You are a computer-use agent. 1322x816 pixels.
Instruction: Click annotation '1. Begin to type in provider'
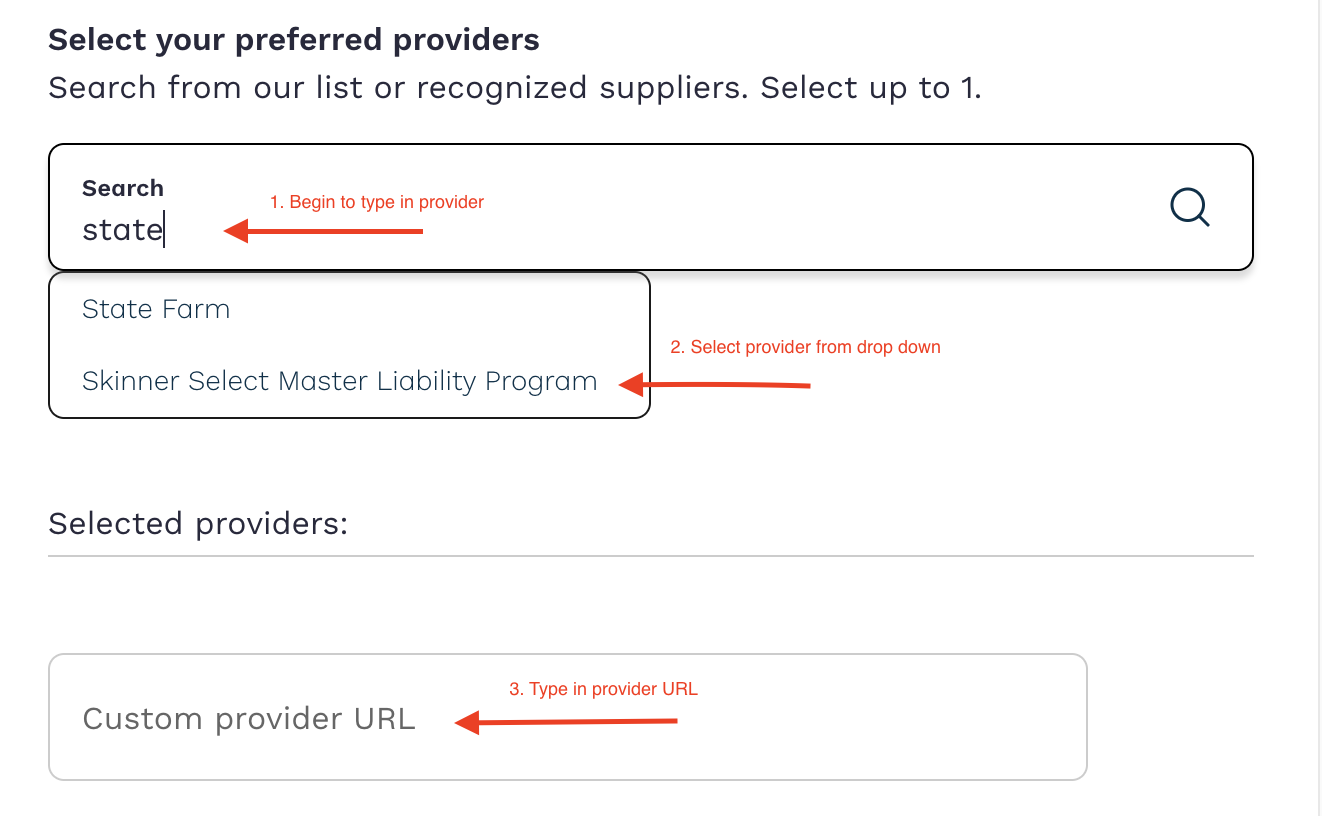point(377,202)
